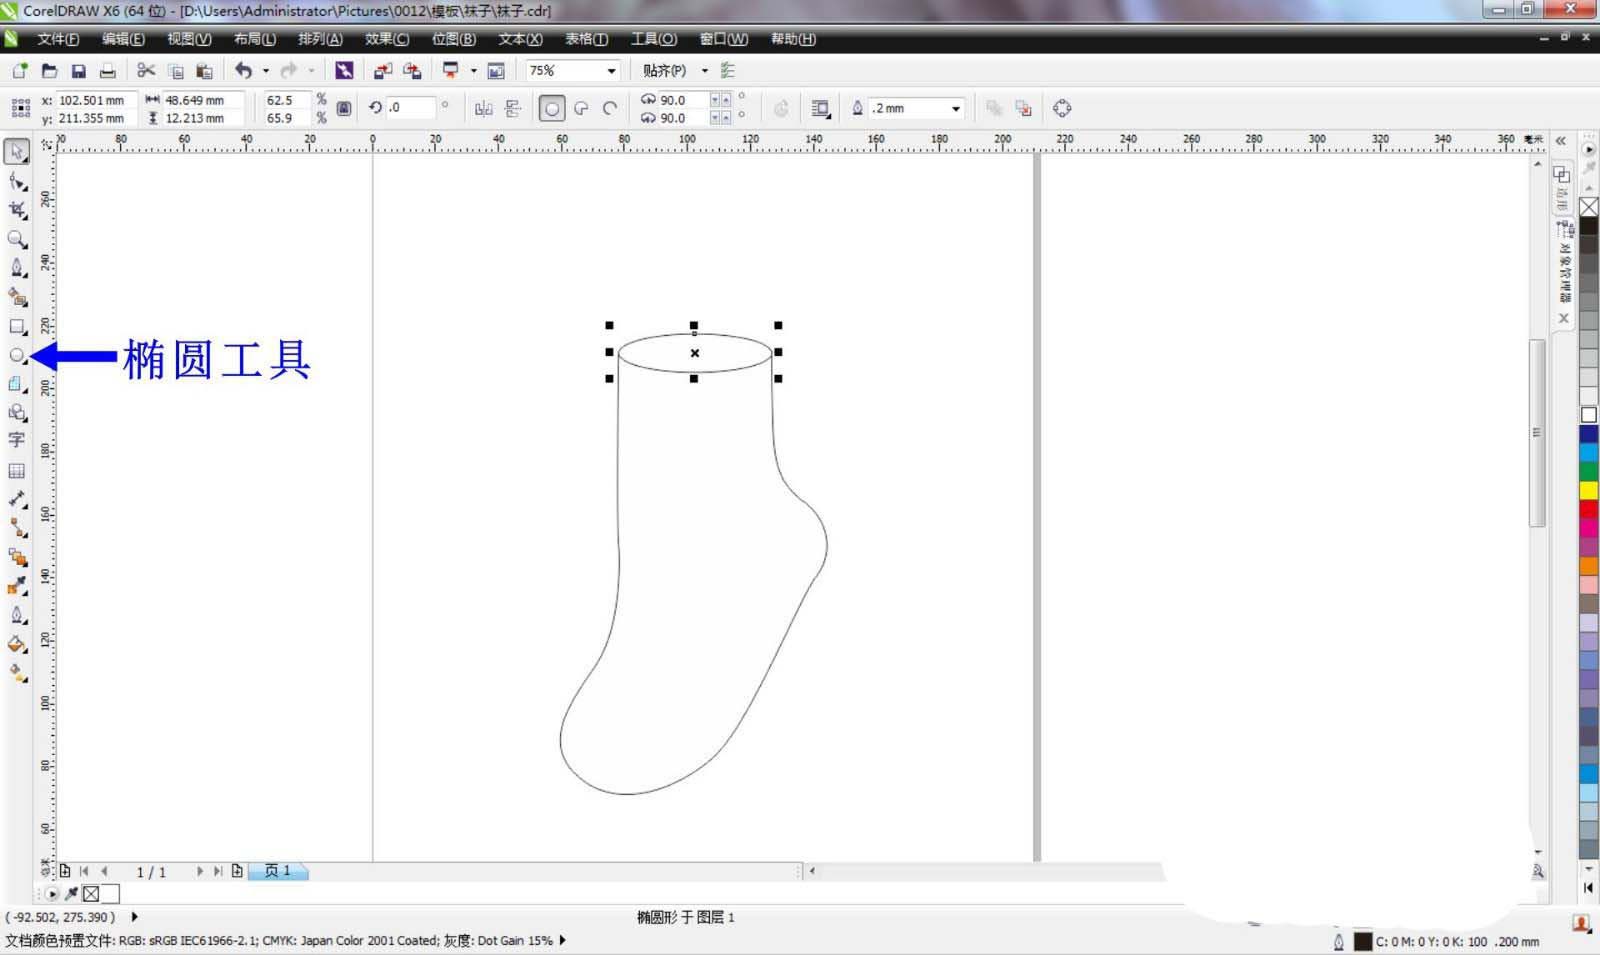The width and height of the screenshot is (1600, 955).
Task: Switch to the 页 1 page tab
Action: [277, 871]
